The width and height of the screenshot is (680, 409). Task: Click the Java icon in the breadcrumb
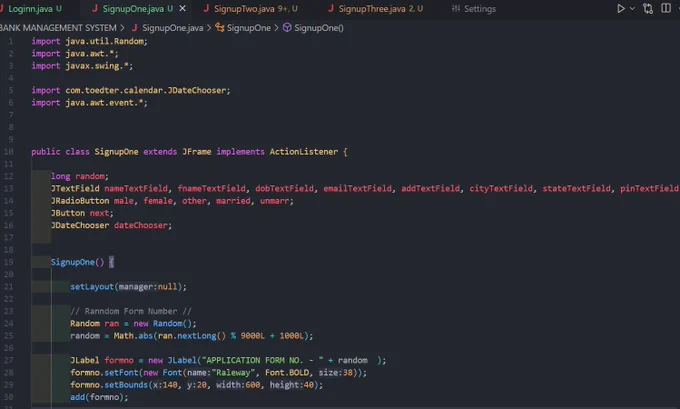pos(134,28)
